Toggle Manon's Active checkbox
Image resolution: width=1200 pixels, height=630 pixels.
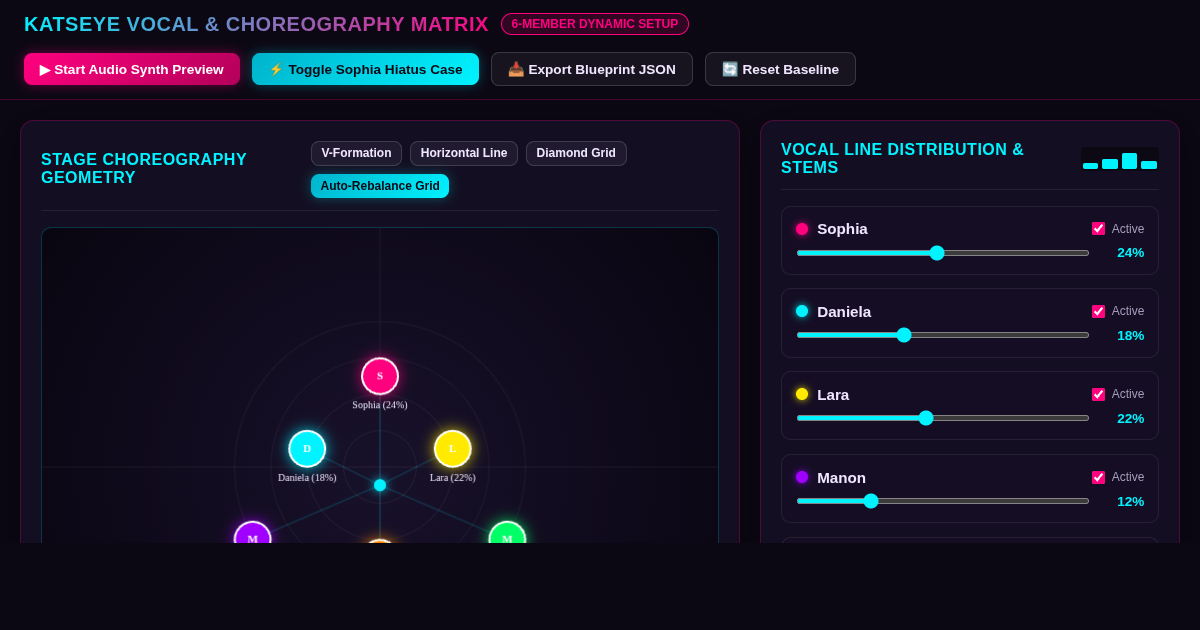pyautogui.click(x=1098, y=478)
